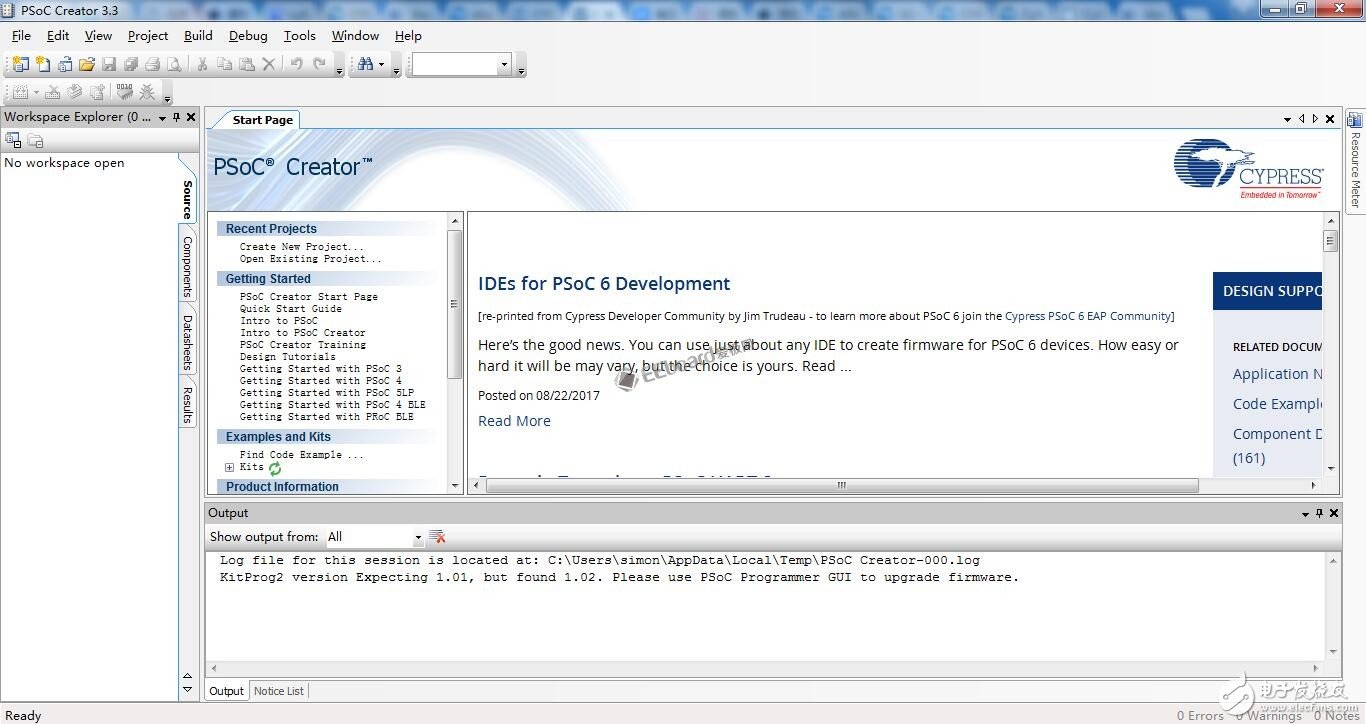1366x724 pixels.
Task: Toggle auto-hide pin on Output panel
Action: click(1319, 513)
